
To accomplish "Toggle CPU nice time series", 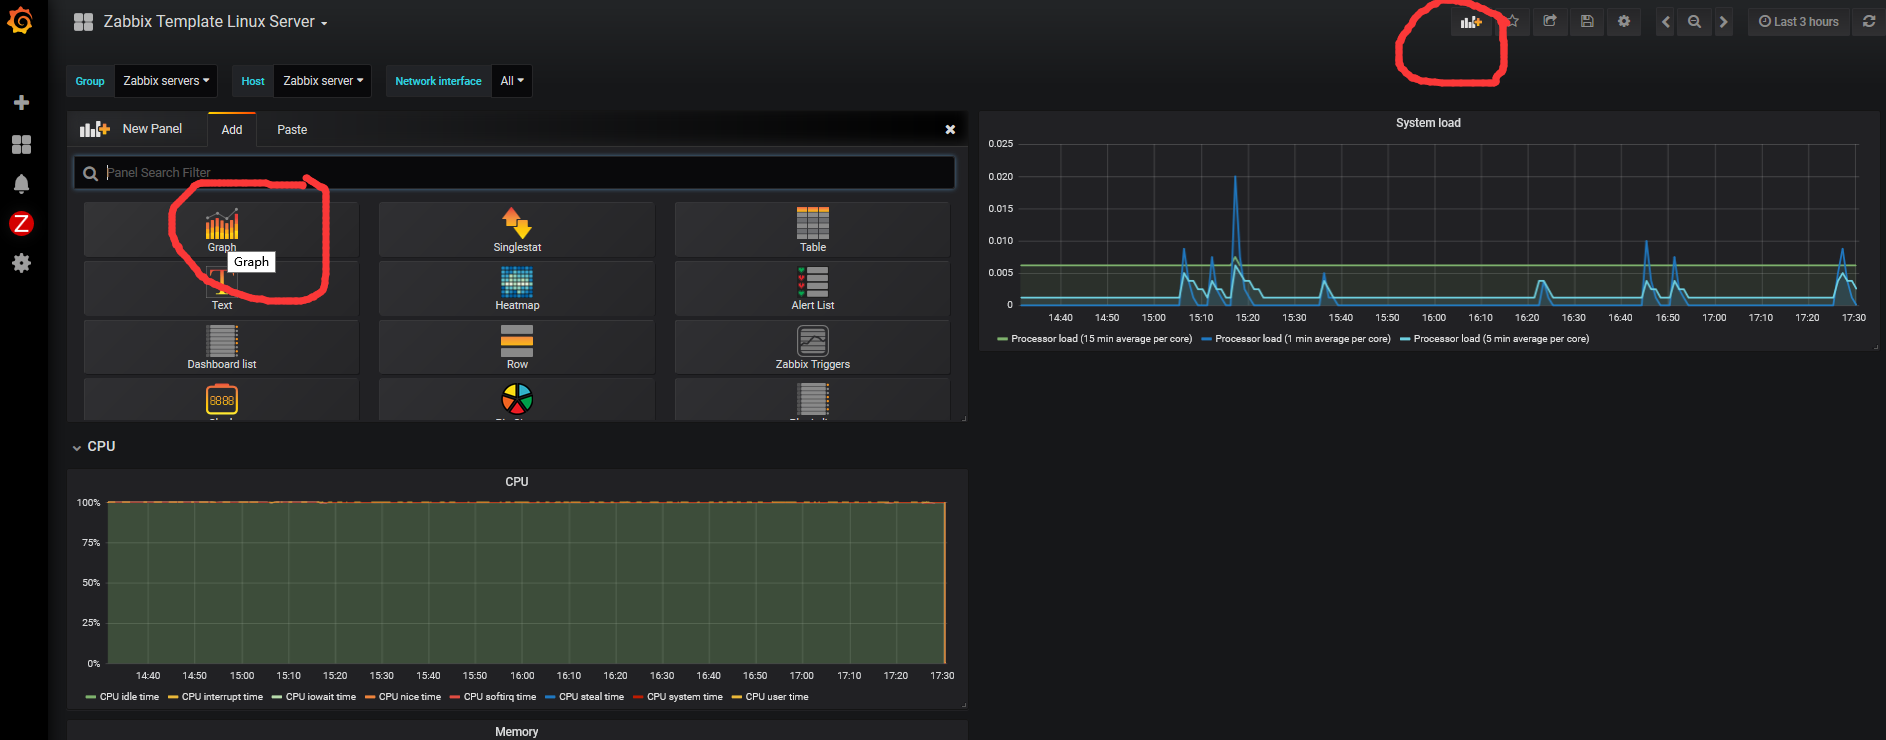I will pyautogui.click(x=409, y=697).
